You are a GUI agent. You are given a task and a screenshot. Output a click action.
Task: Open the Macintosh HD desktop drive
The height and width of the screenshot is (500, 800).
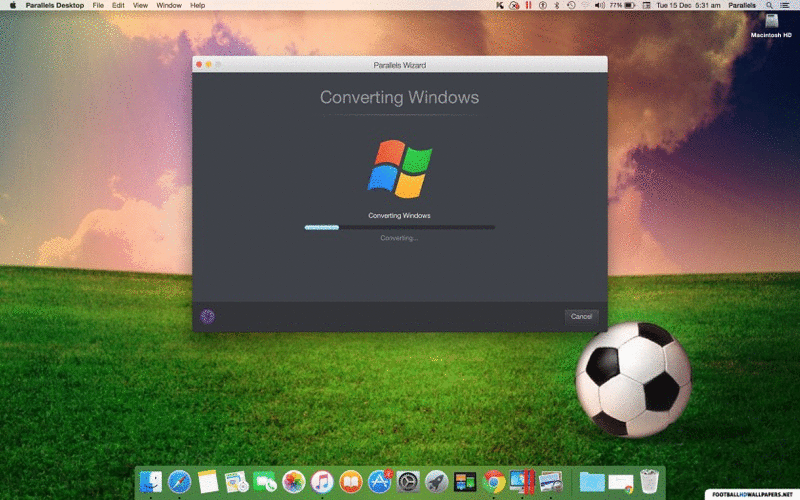771,26
